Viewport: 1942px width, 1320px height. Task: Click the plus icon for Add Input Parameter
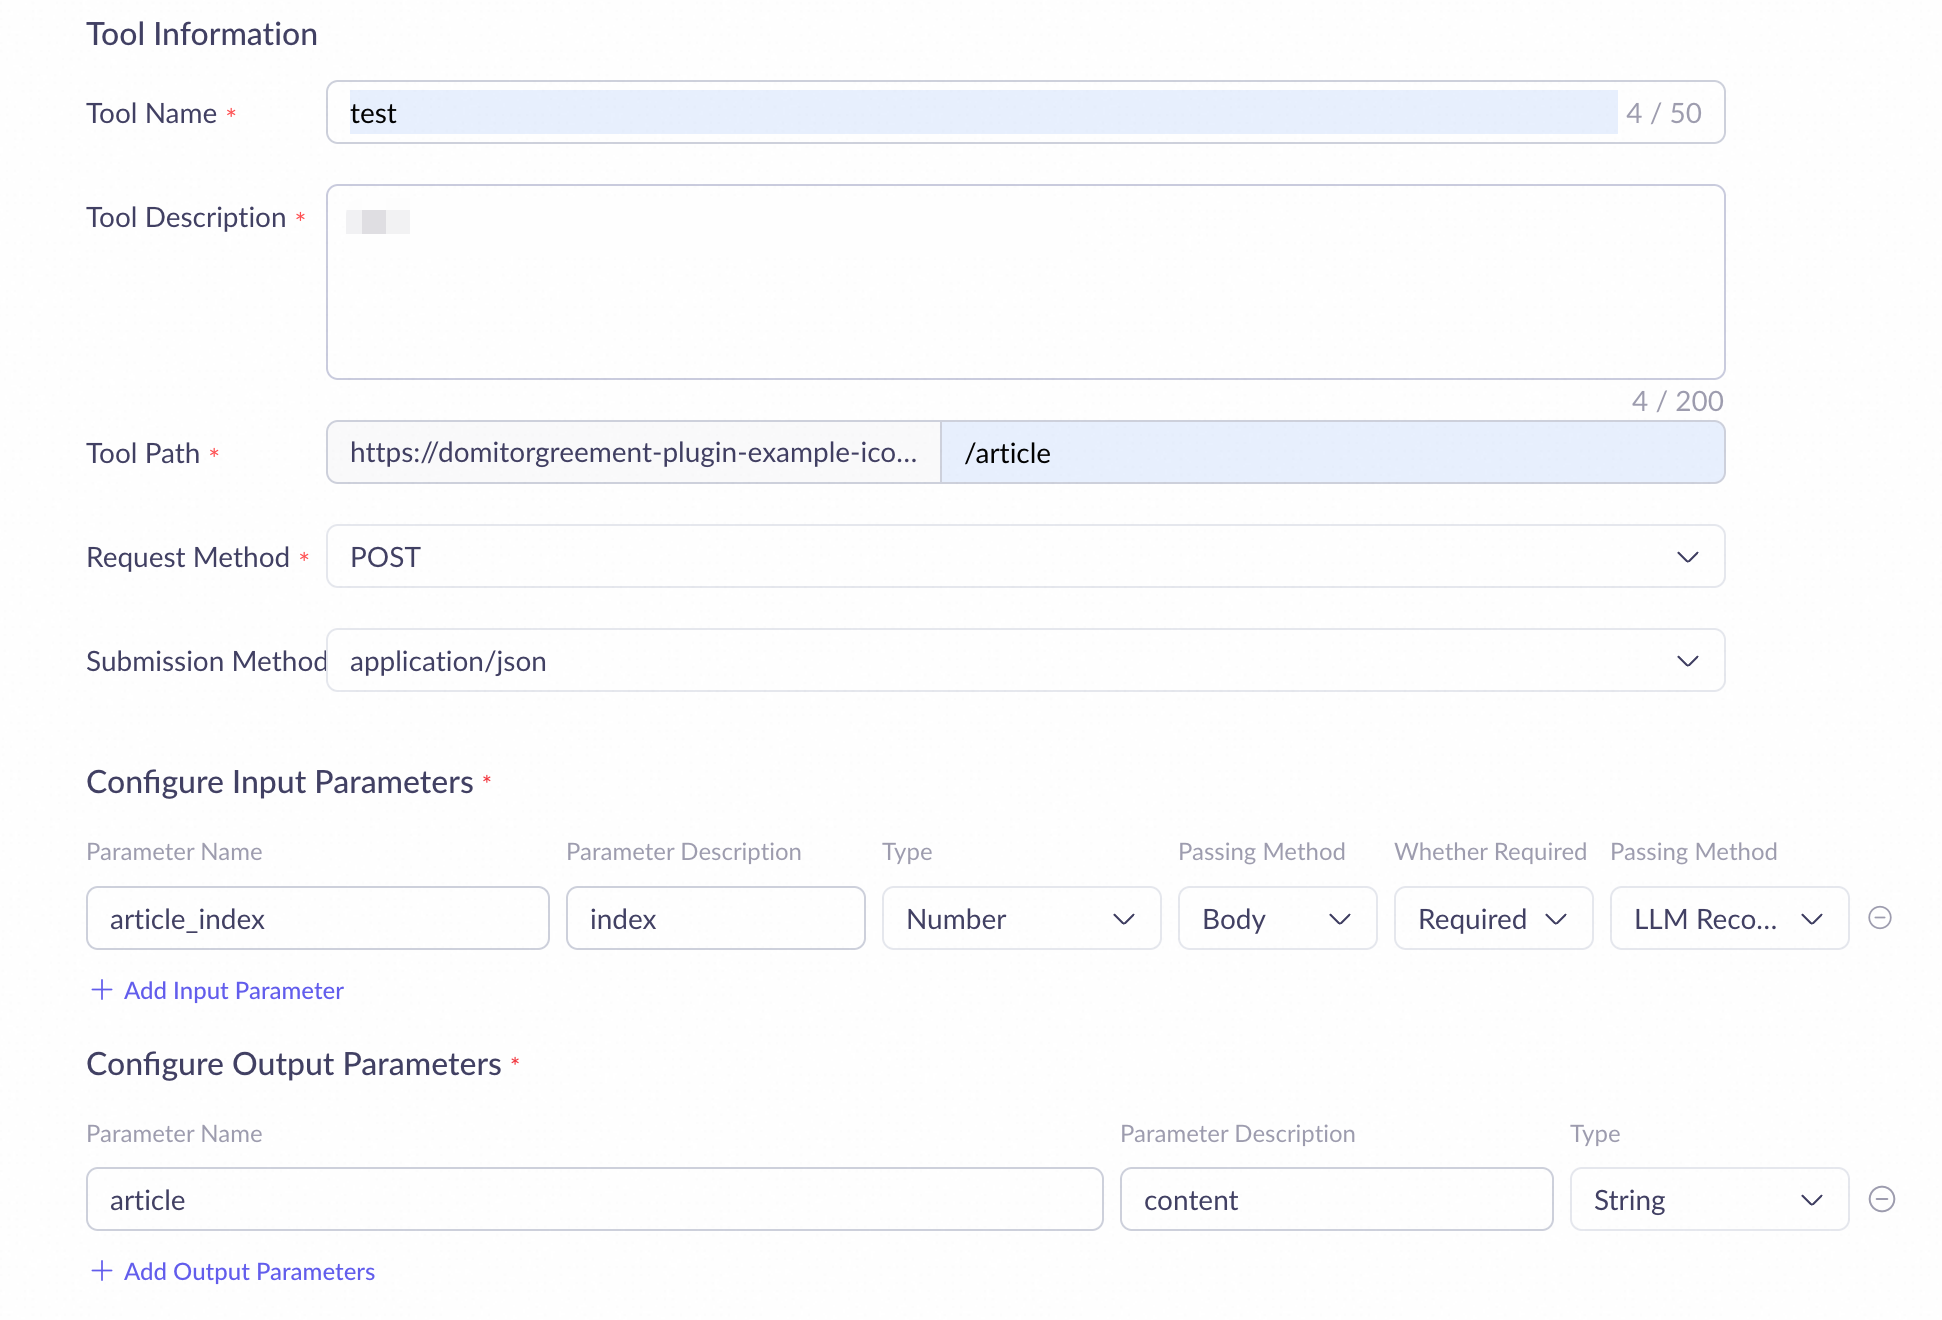pyautogui.click(x=101, y=990)
